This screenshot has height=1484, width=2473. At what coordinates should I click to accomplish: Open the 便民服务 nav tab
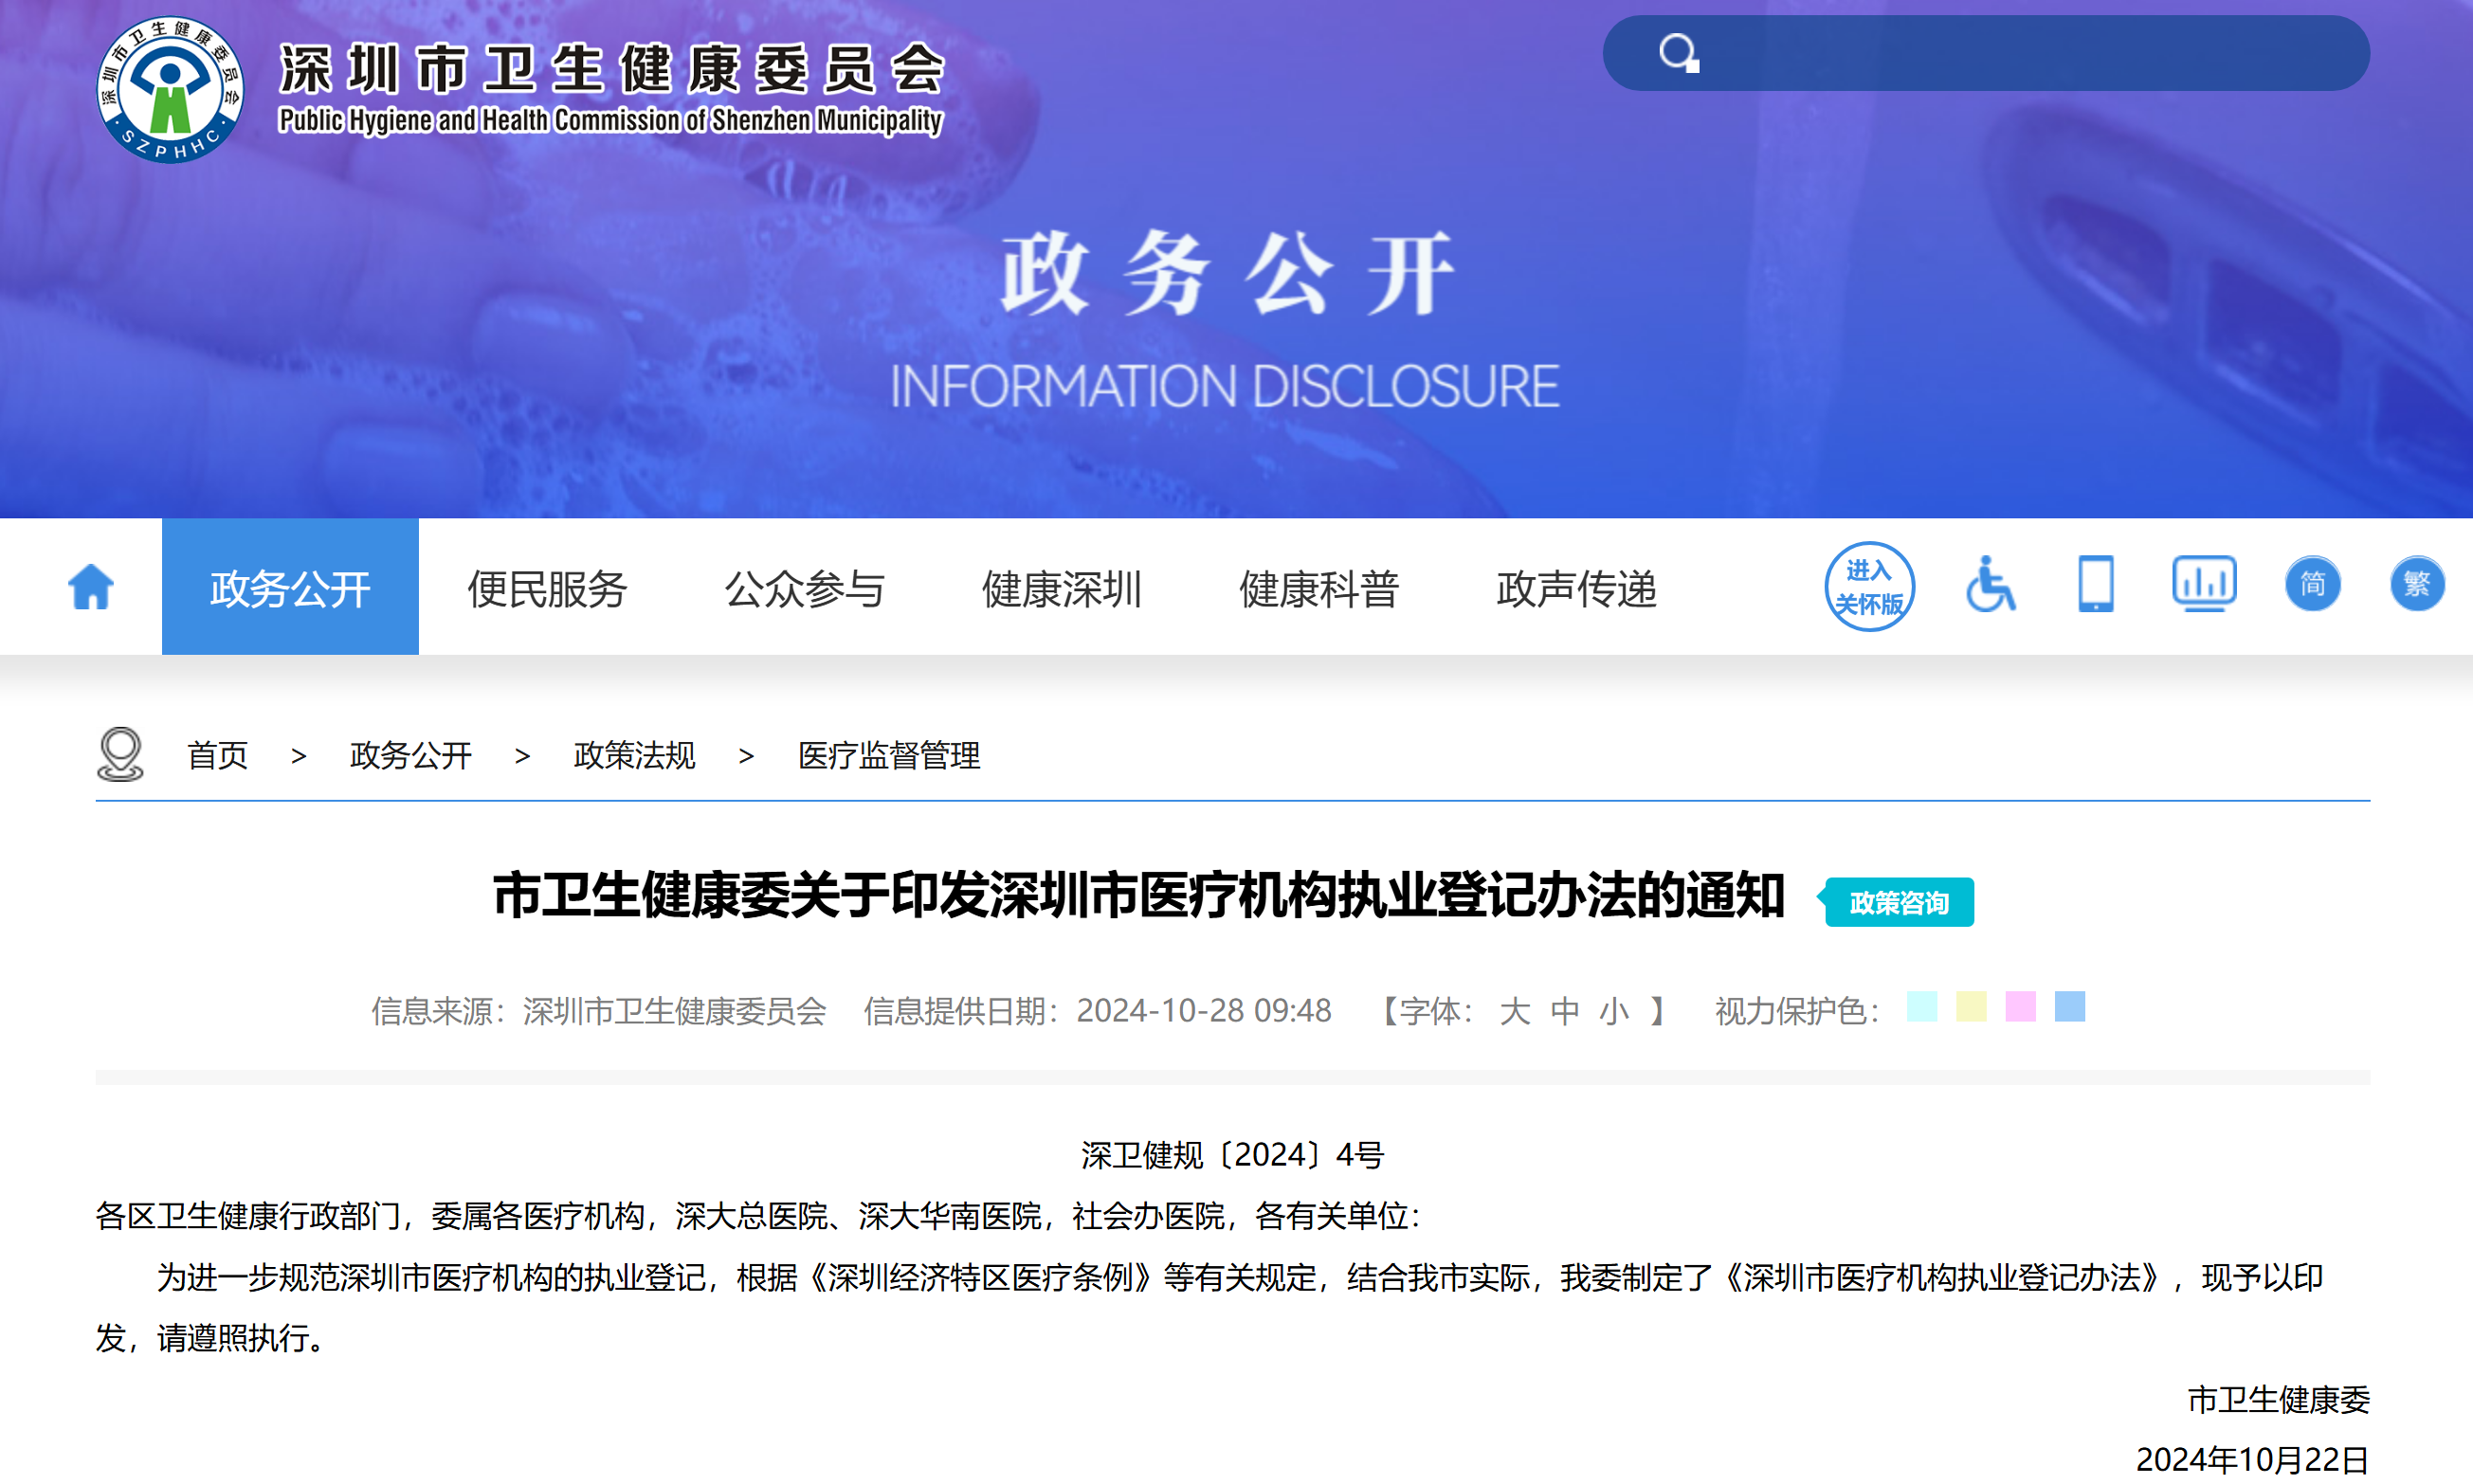547,588
